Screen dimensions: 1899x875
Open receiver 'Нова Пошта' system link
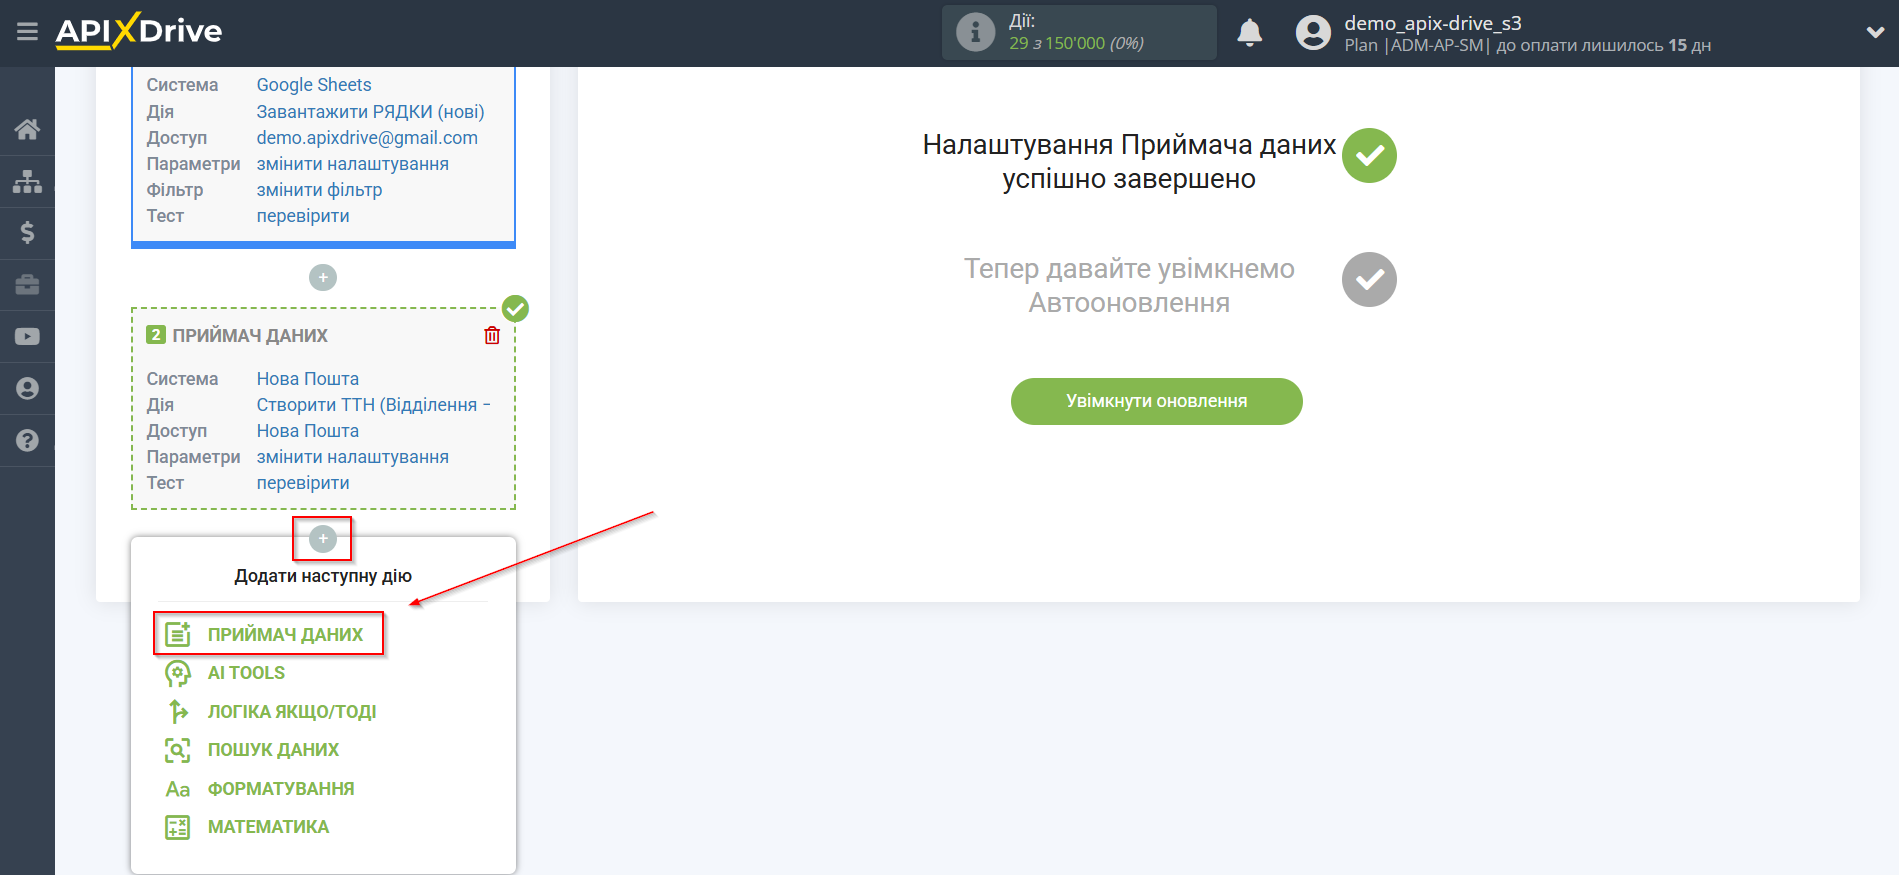click(307, 379)
